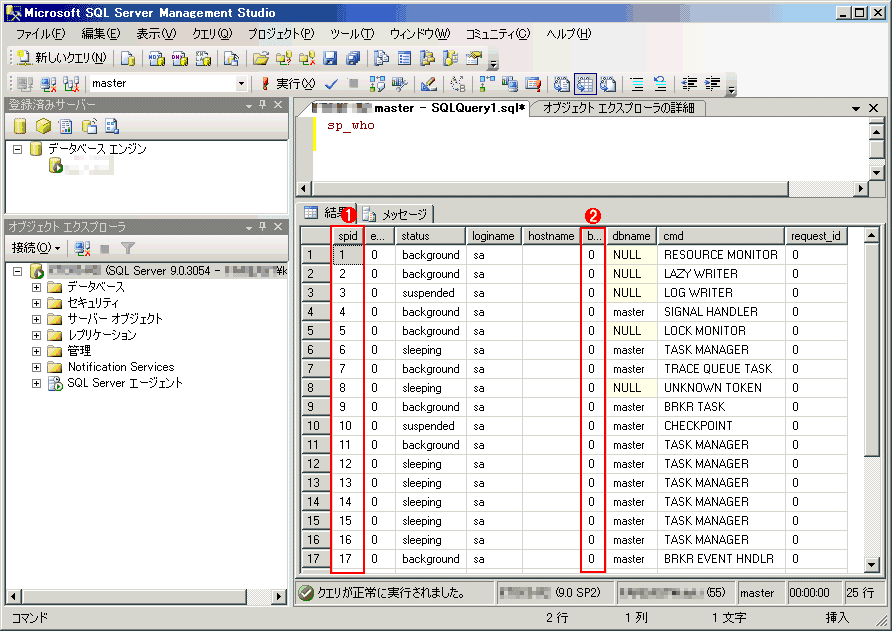
Task: Collapse the データベース エンジン node
Action: [x=18, y=149]
